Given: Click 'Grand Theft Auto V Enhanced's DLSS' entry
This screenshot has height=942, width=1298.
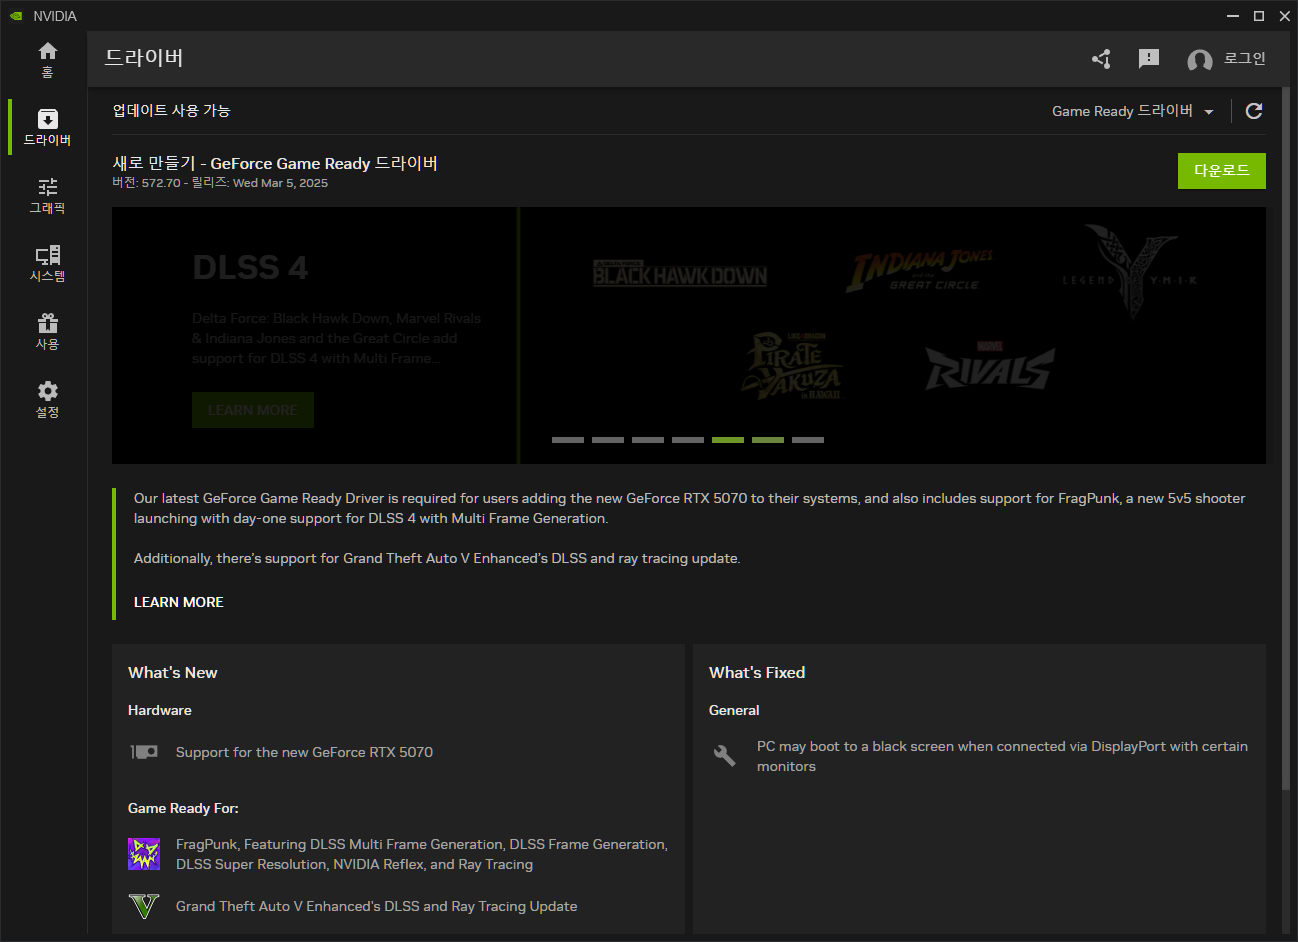Looking at the screenshot, I should [x=376, y=906].
